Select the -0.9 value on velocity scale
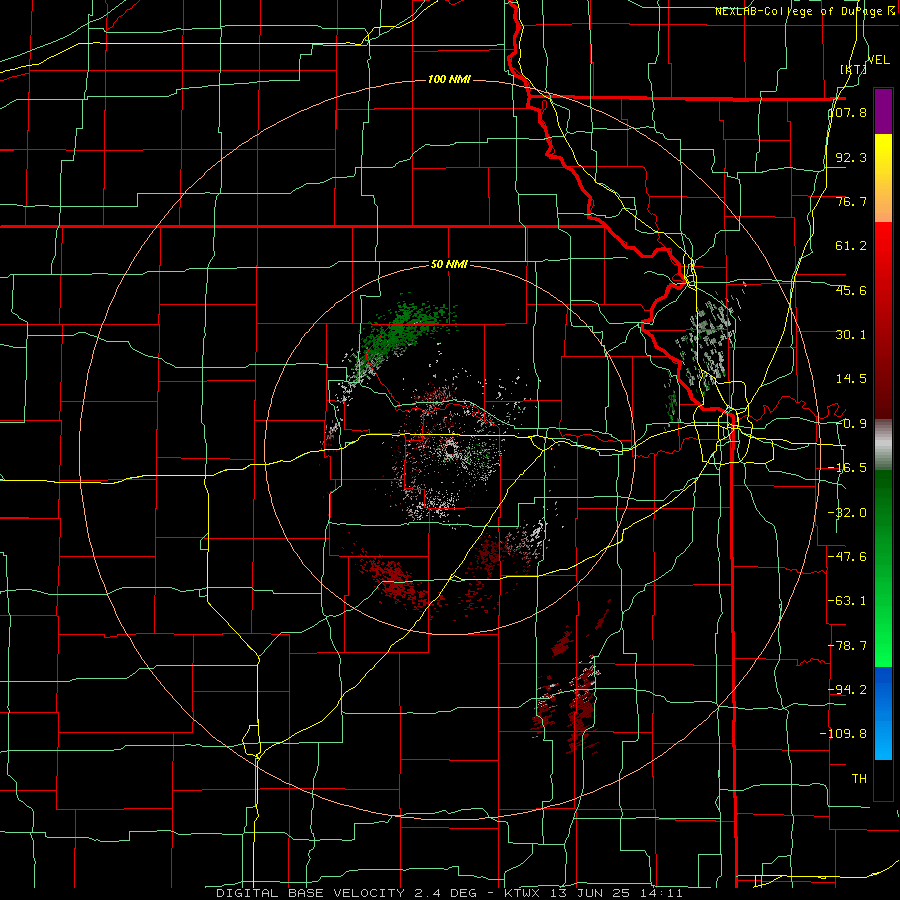The image size is (900, 900). pyautogui.click(x=851, y=424)
